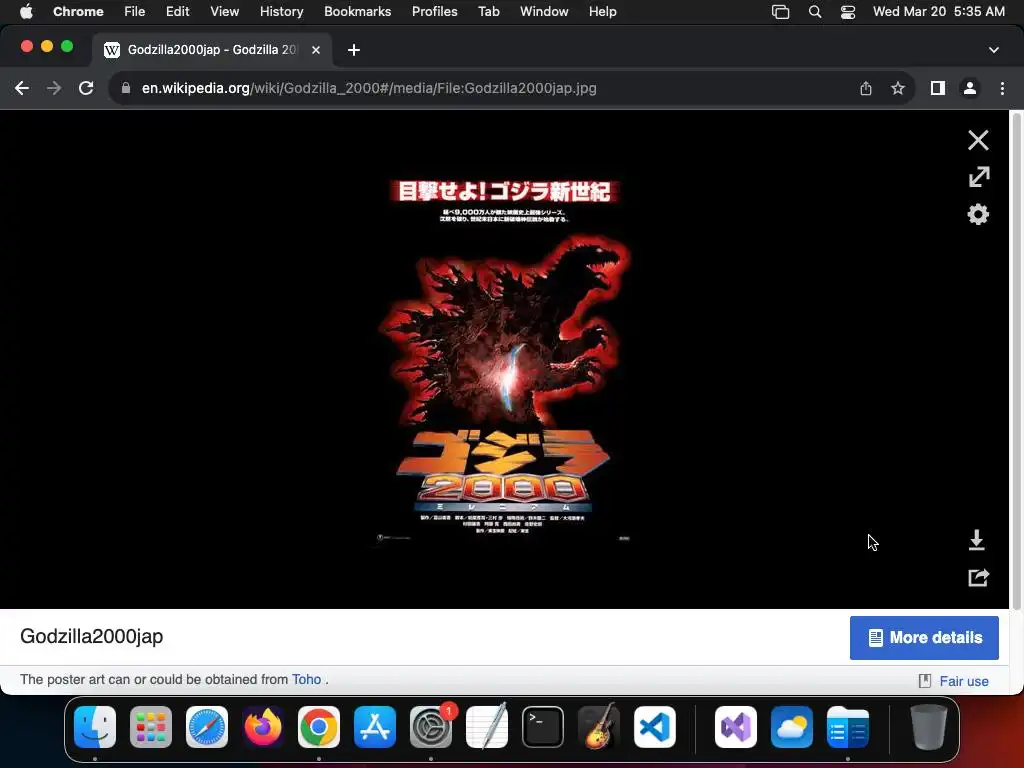Click the screen mirroring menu bar icon

point(780,12)
